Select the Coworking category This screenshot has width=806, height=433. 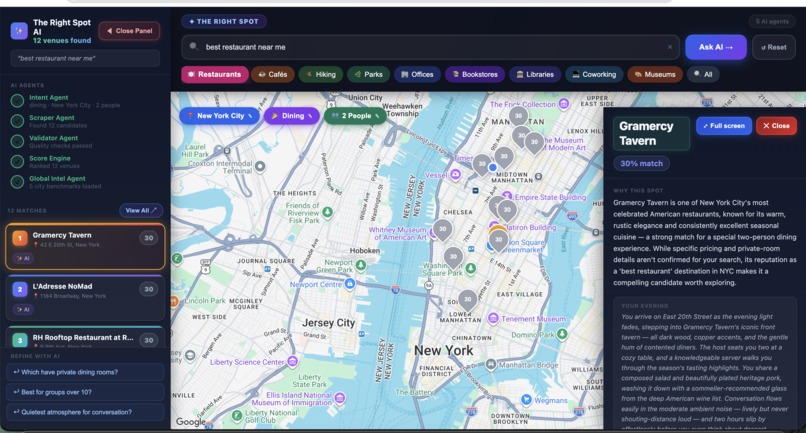point(594,75)
